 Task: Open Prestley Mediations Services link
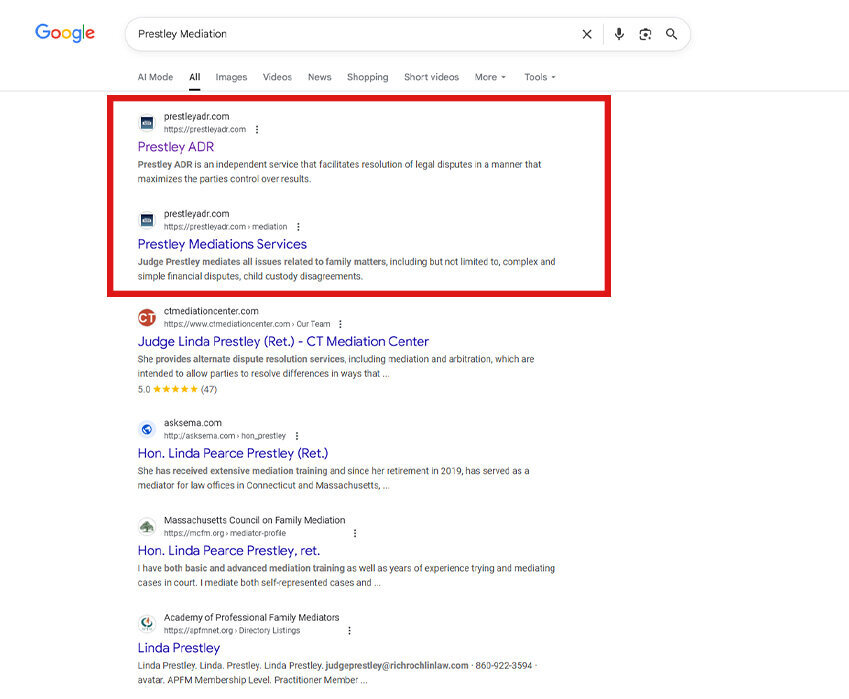pos(222,244)
